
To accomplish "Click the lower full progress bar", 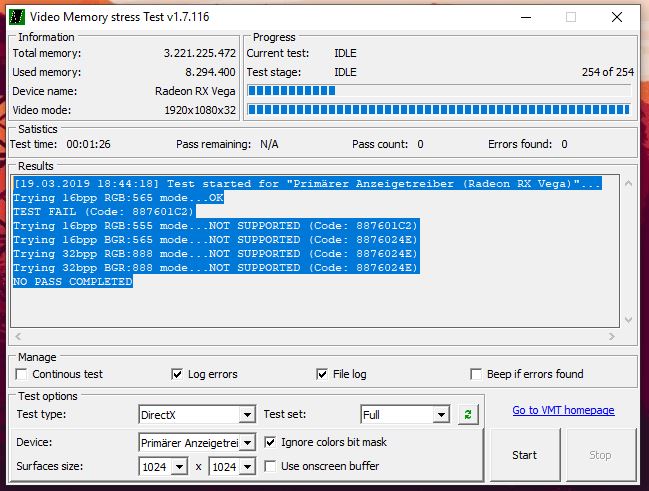I will pos(439,109).
